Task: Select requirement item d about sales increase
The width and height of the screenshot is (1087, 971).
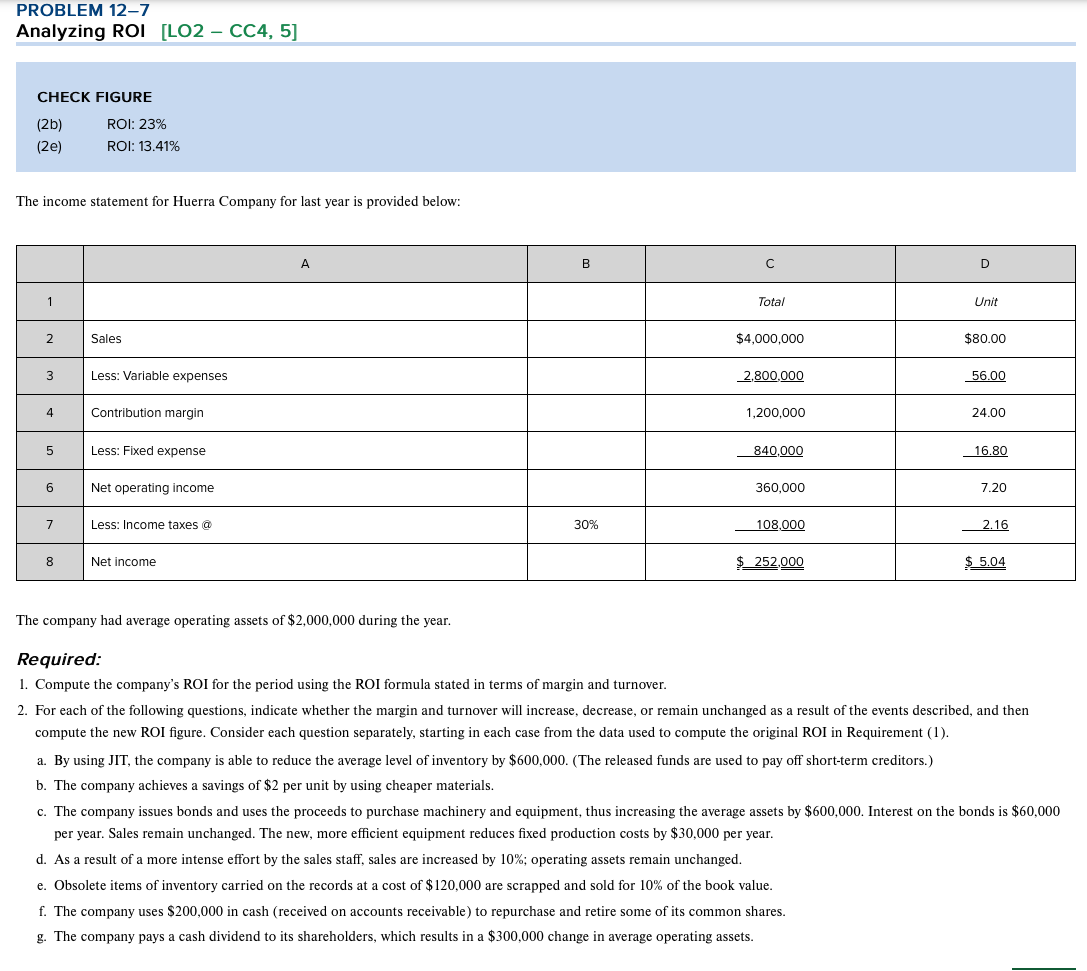Action: pos(389,859)
